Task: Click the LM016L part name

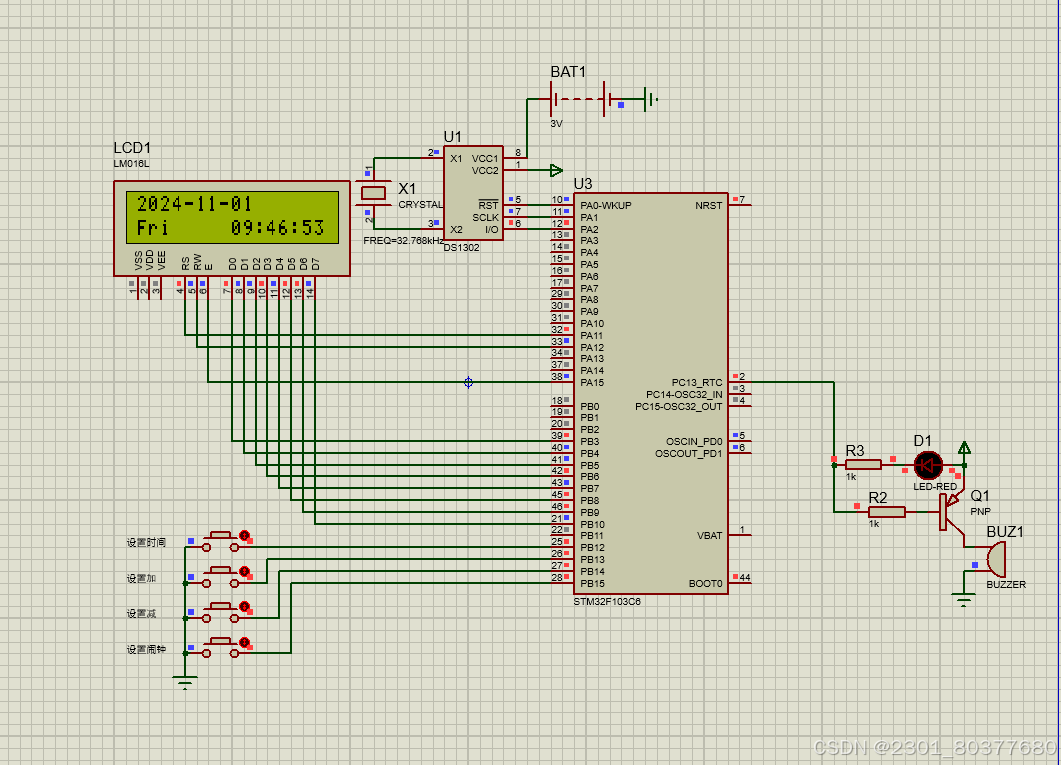Action: click(x=131, y=164)
